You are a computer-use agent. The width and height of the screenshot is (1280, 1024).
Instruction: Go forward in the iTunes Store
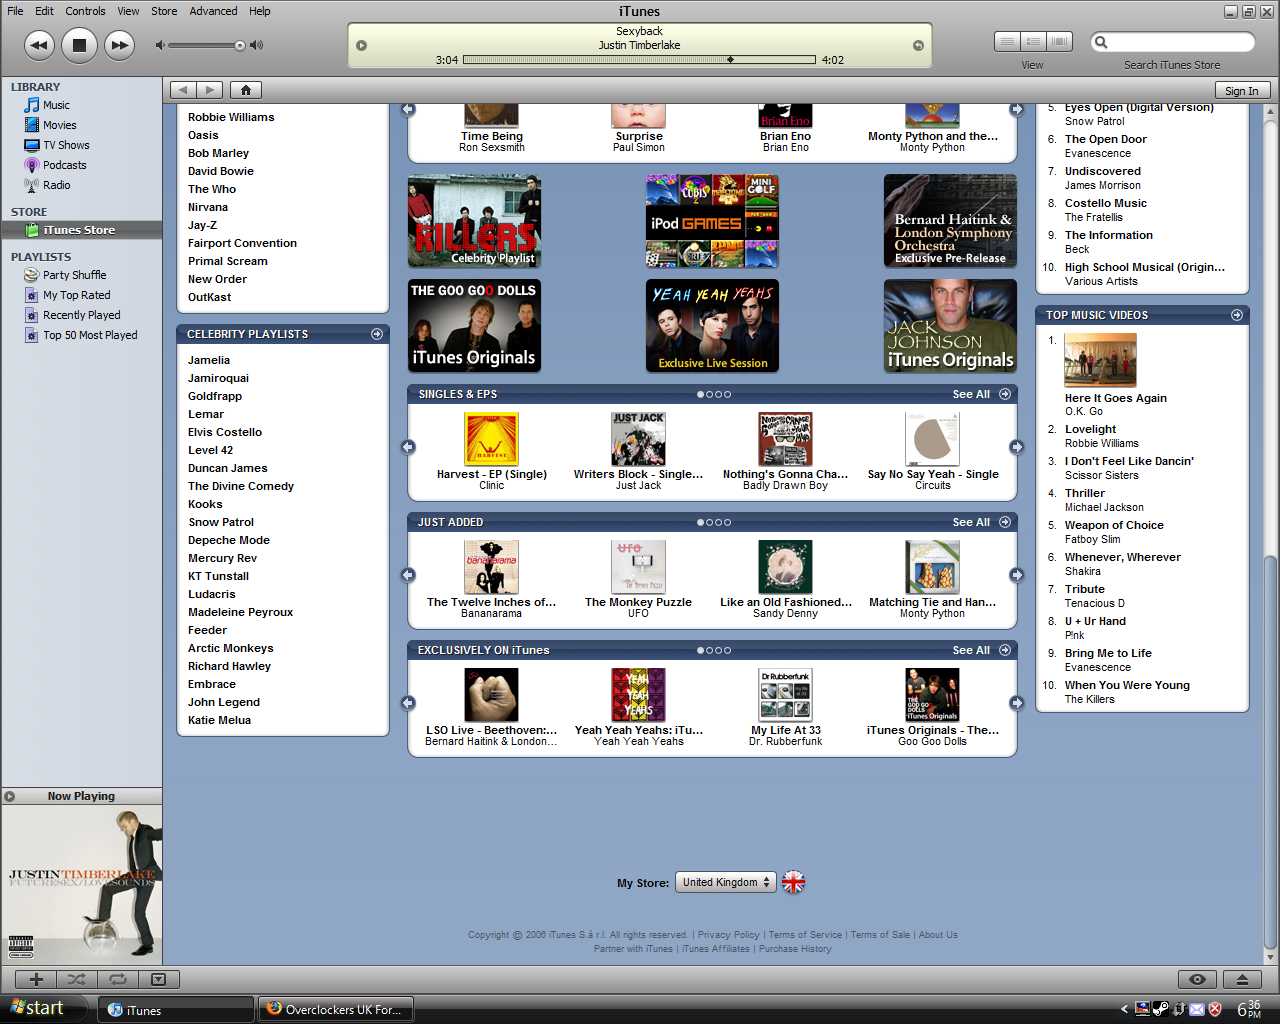click(x=210, y=90)
